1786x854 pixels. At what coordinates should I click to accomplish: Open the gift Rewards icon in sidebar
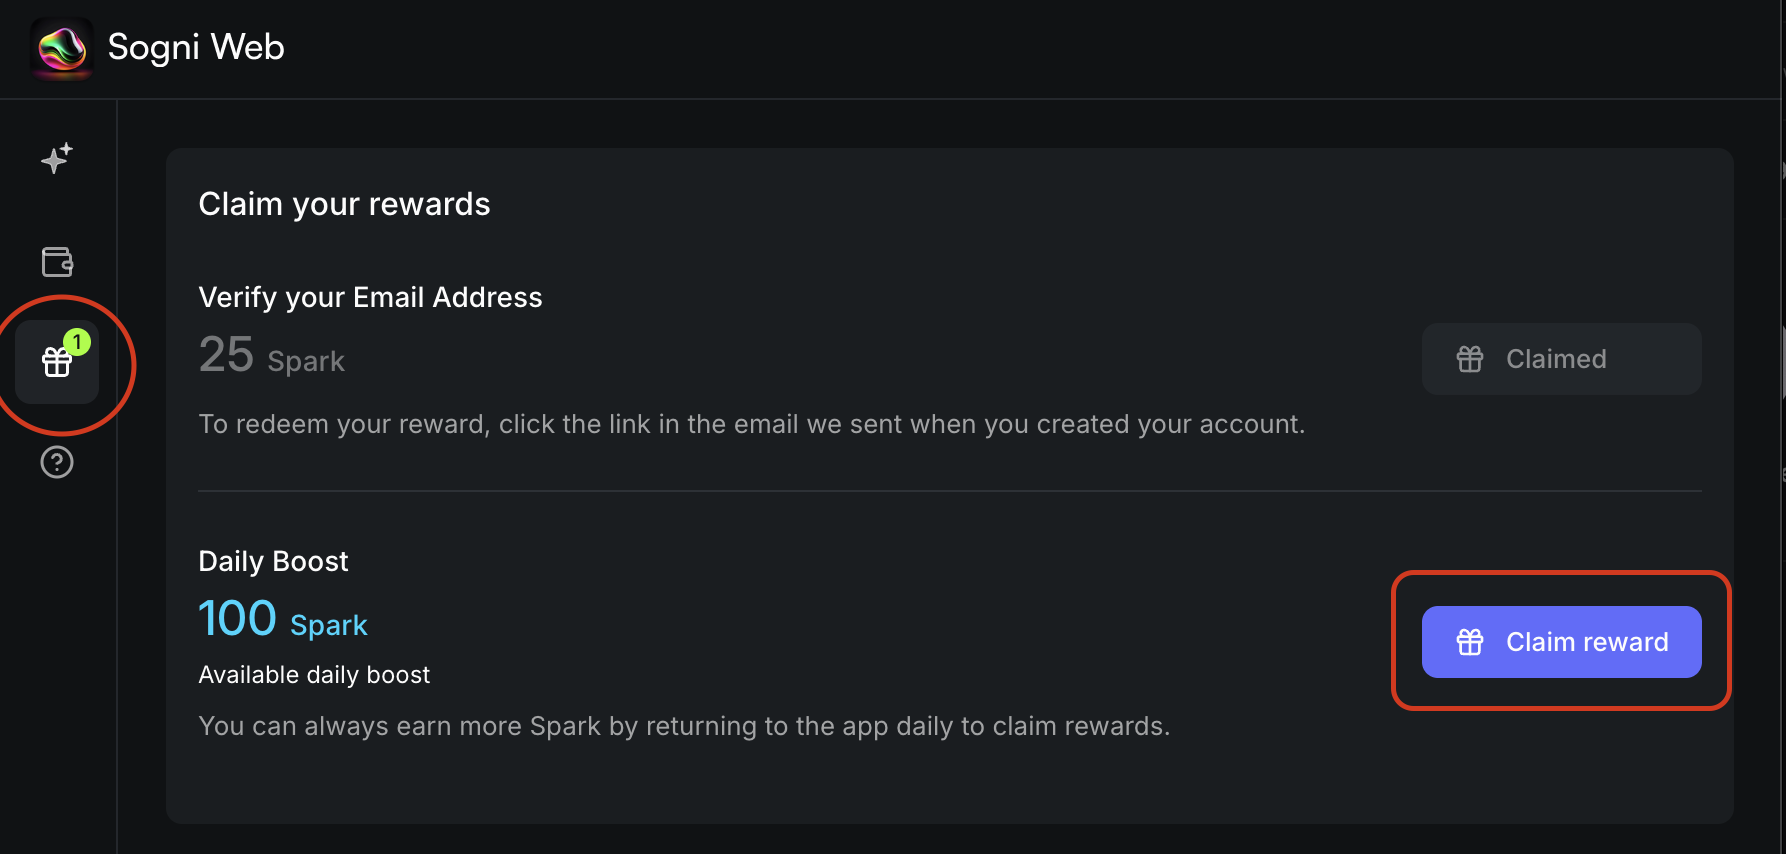click(x=56, y=363)
